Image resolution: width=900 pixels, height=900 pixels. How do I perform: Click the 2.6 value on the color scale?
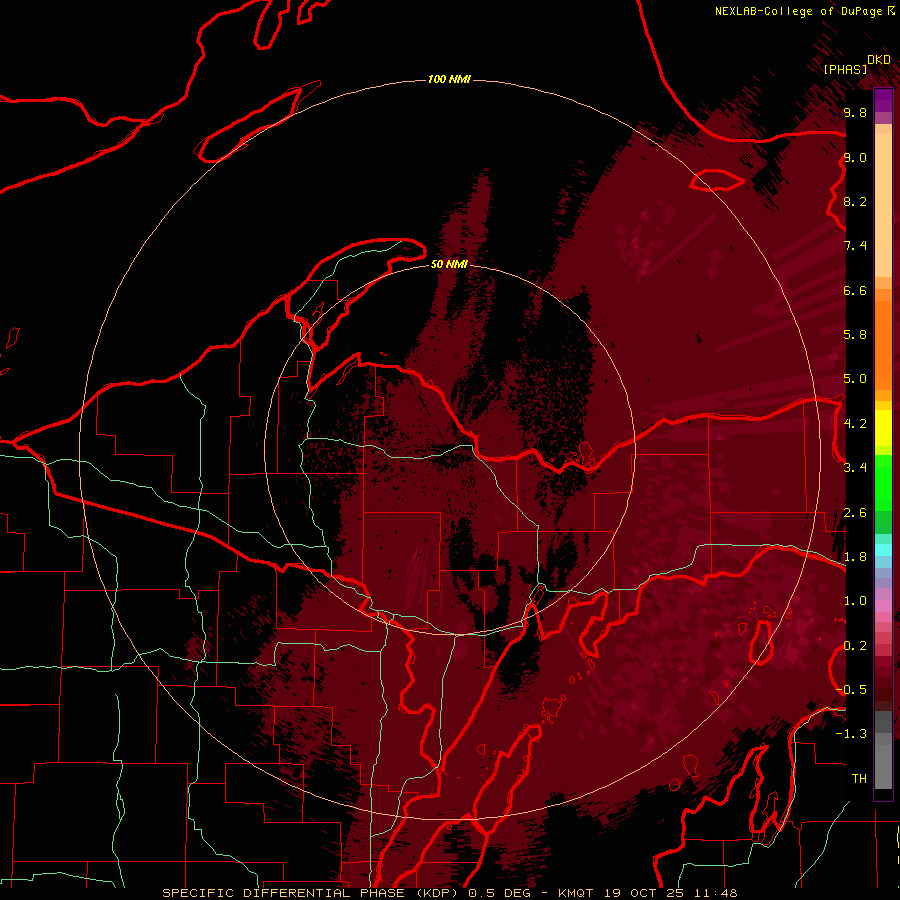click(855, 513)
